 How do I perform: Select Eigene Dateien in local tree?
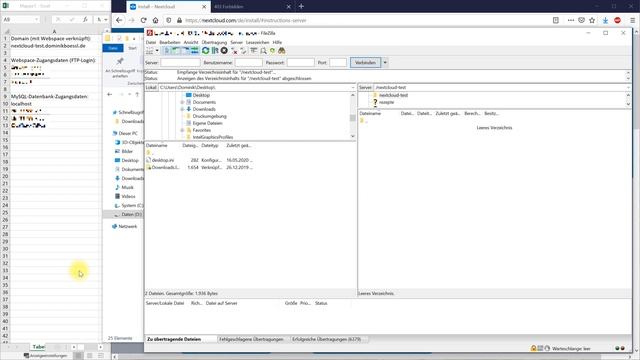207,123
